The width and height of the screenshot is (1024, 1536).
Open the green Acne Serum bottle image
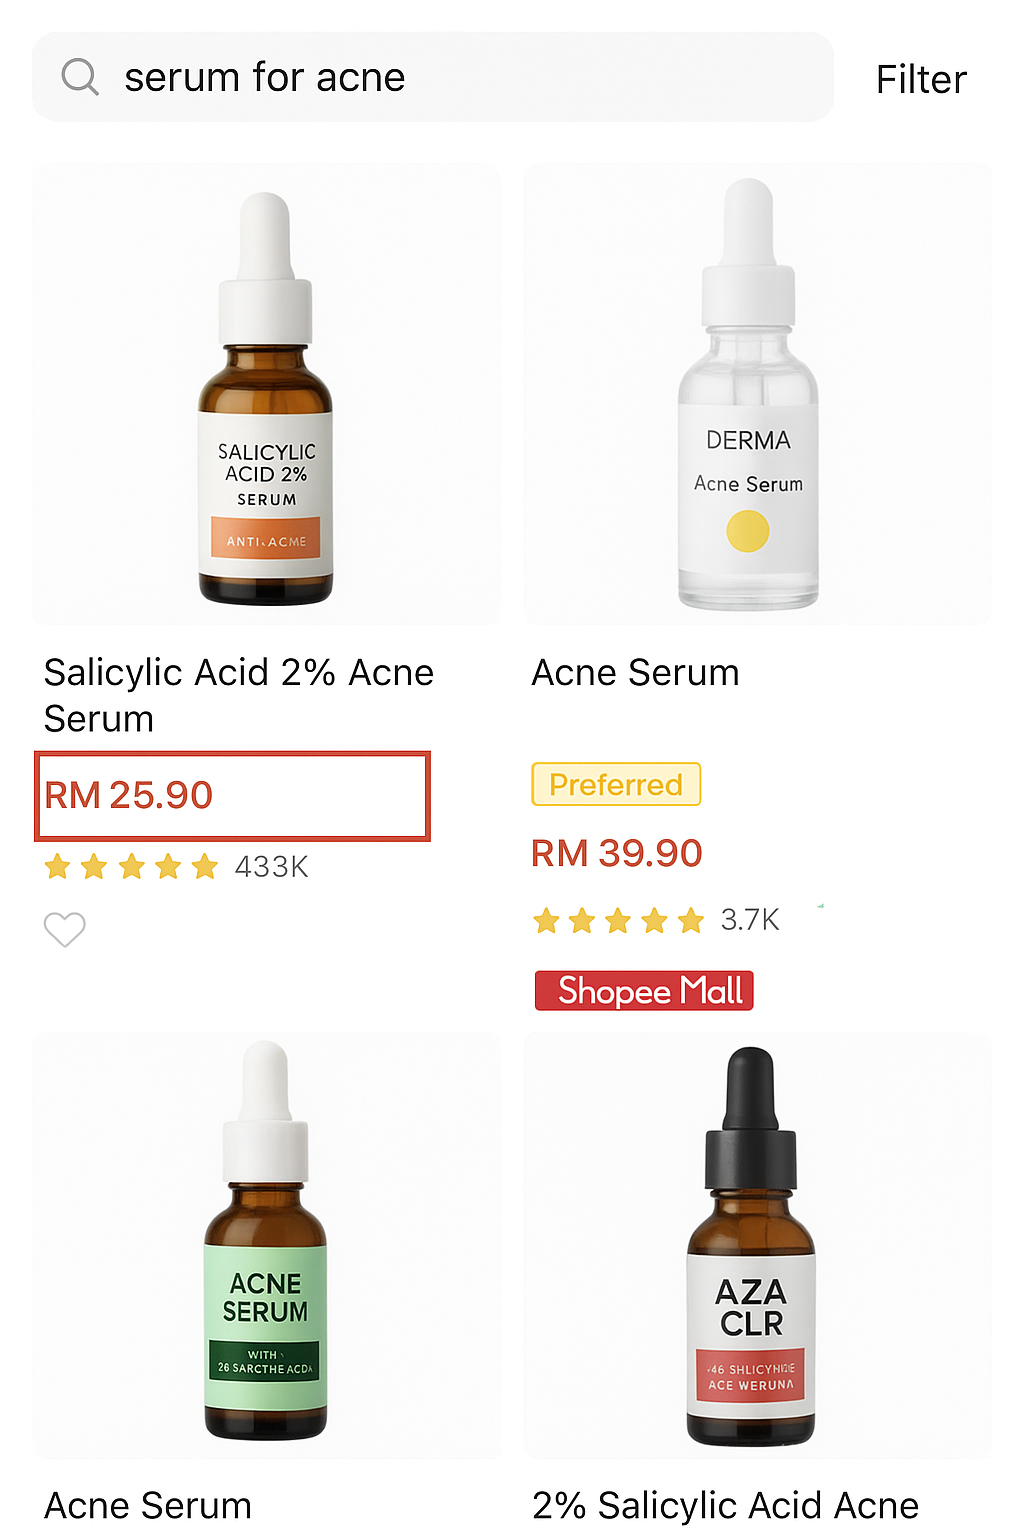(266, 1245)
